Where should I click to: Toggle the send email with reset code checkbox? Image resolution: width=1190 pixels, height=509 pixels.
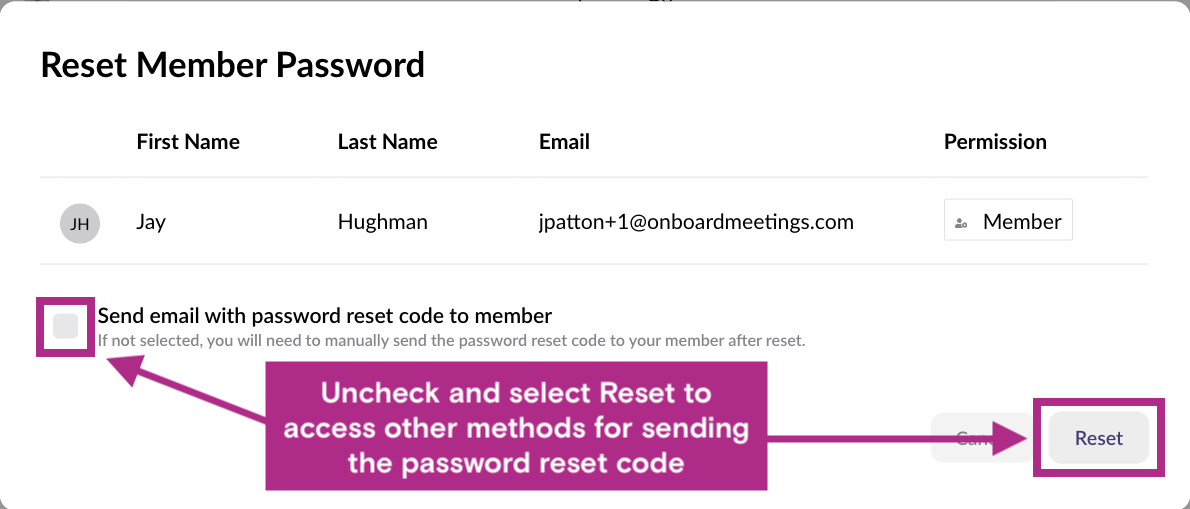coord(66,325)
